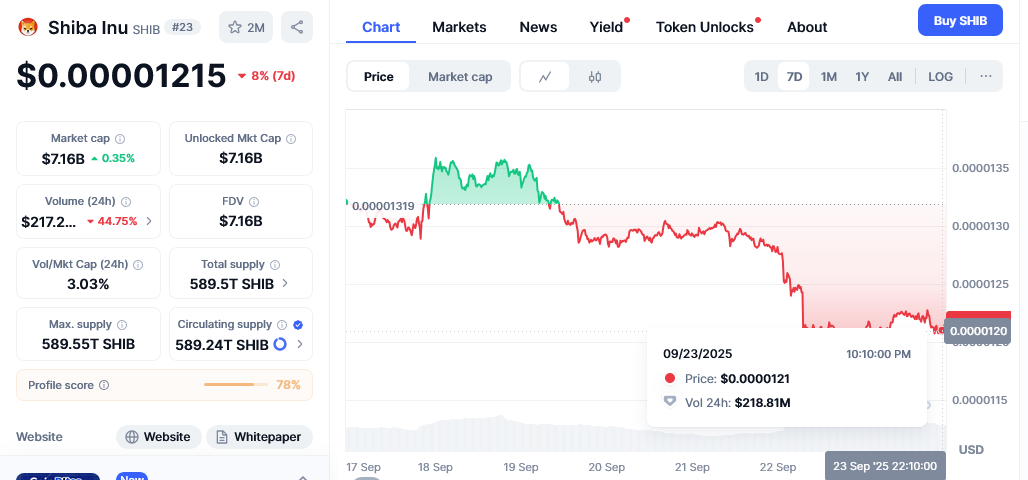Set chart range to 1Y
This screenshot has height=480, width=1028.
(x=862, y=77)
